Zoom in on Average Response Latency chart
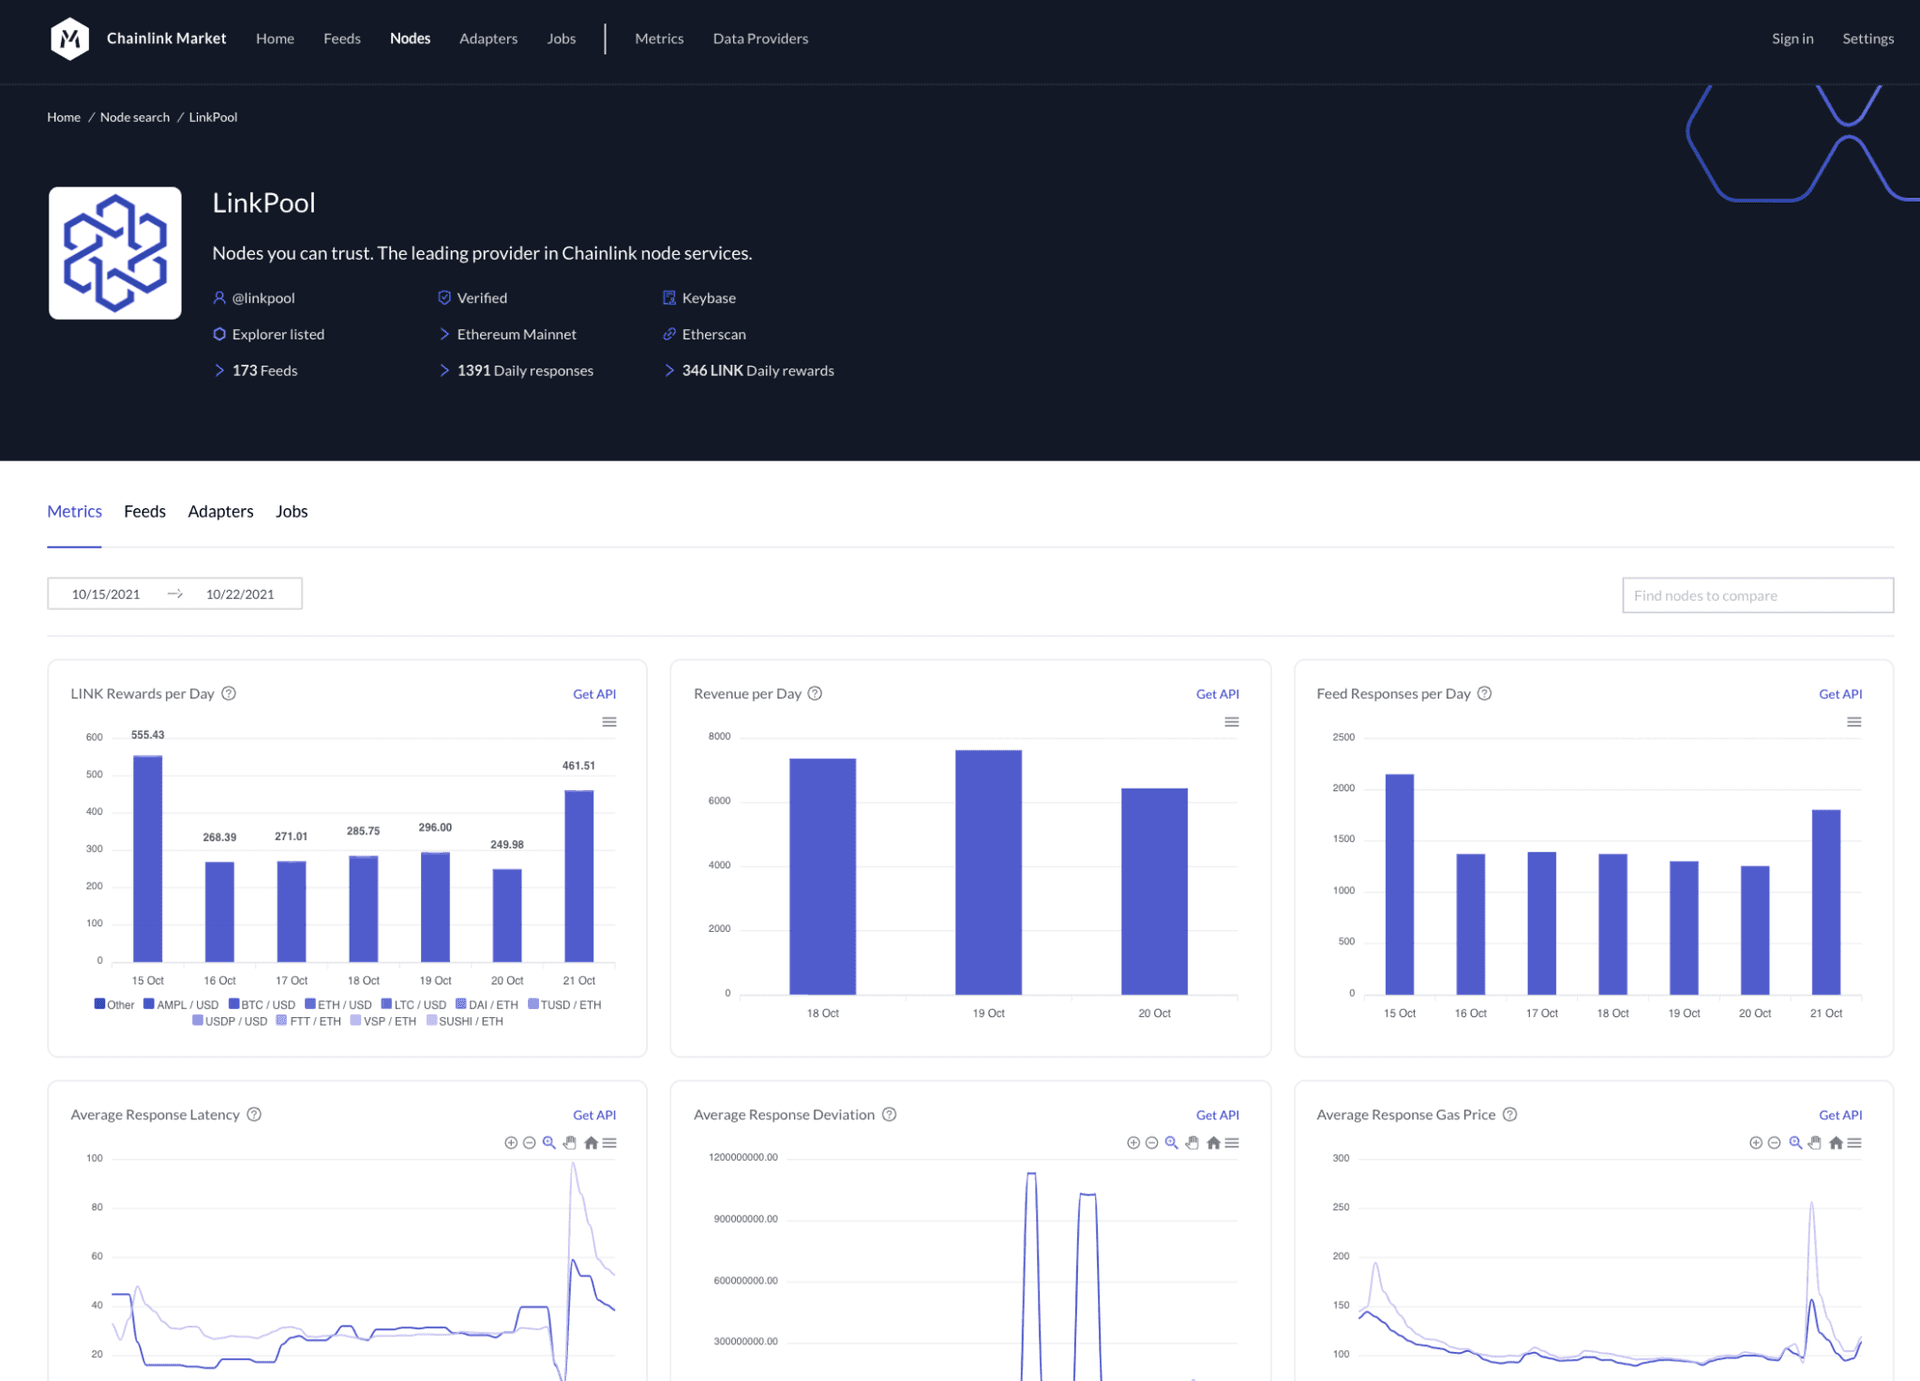 [511, 1143]
